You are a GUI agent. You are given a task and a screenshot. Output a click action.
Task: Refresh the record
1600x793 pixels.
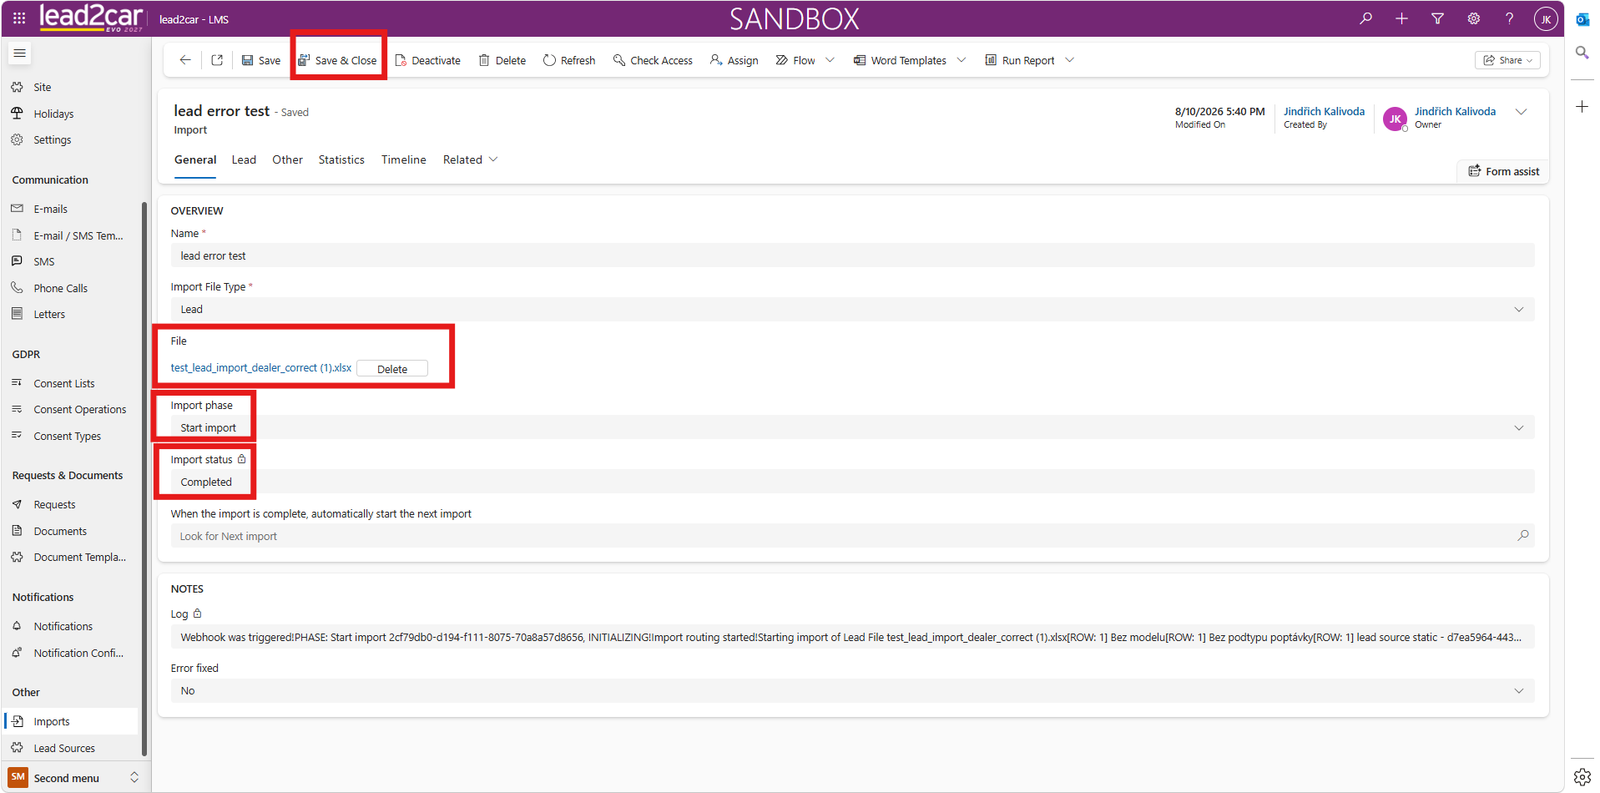[569, 60]
